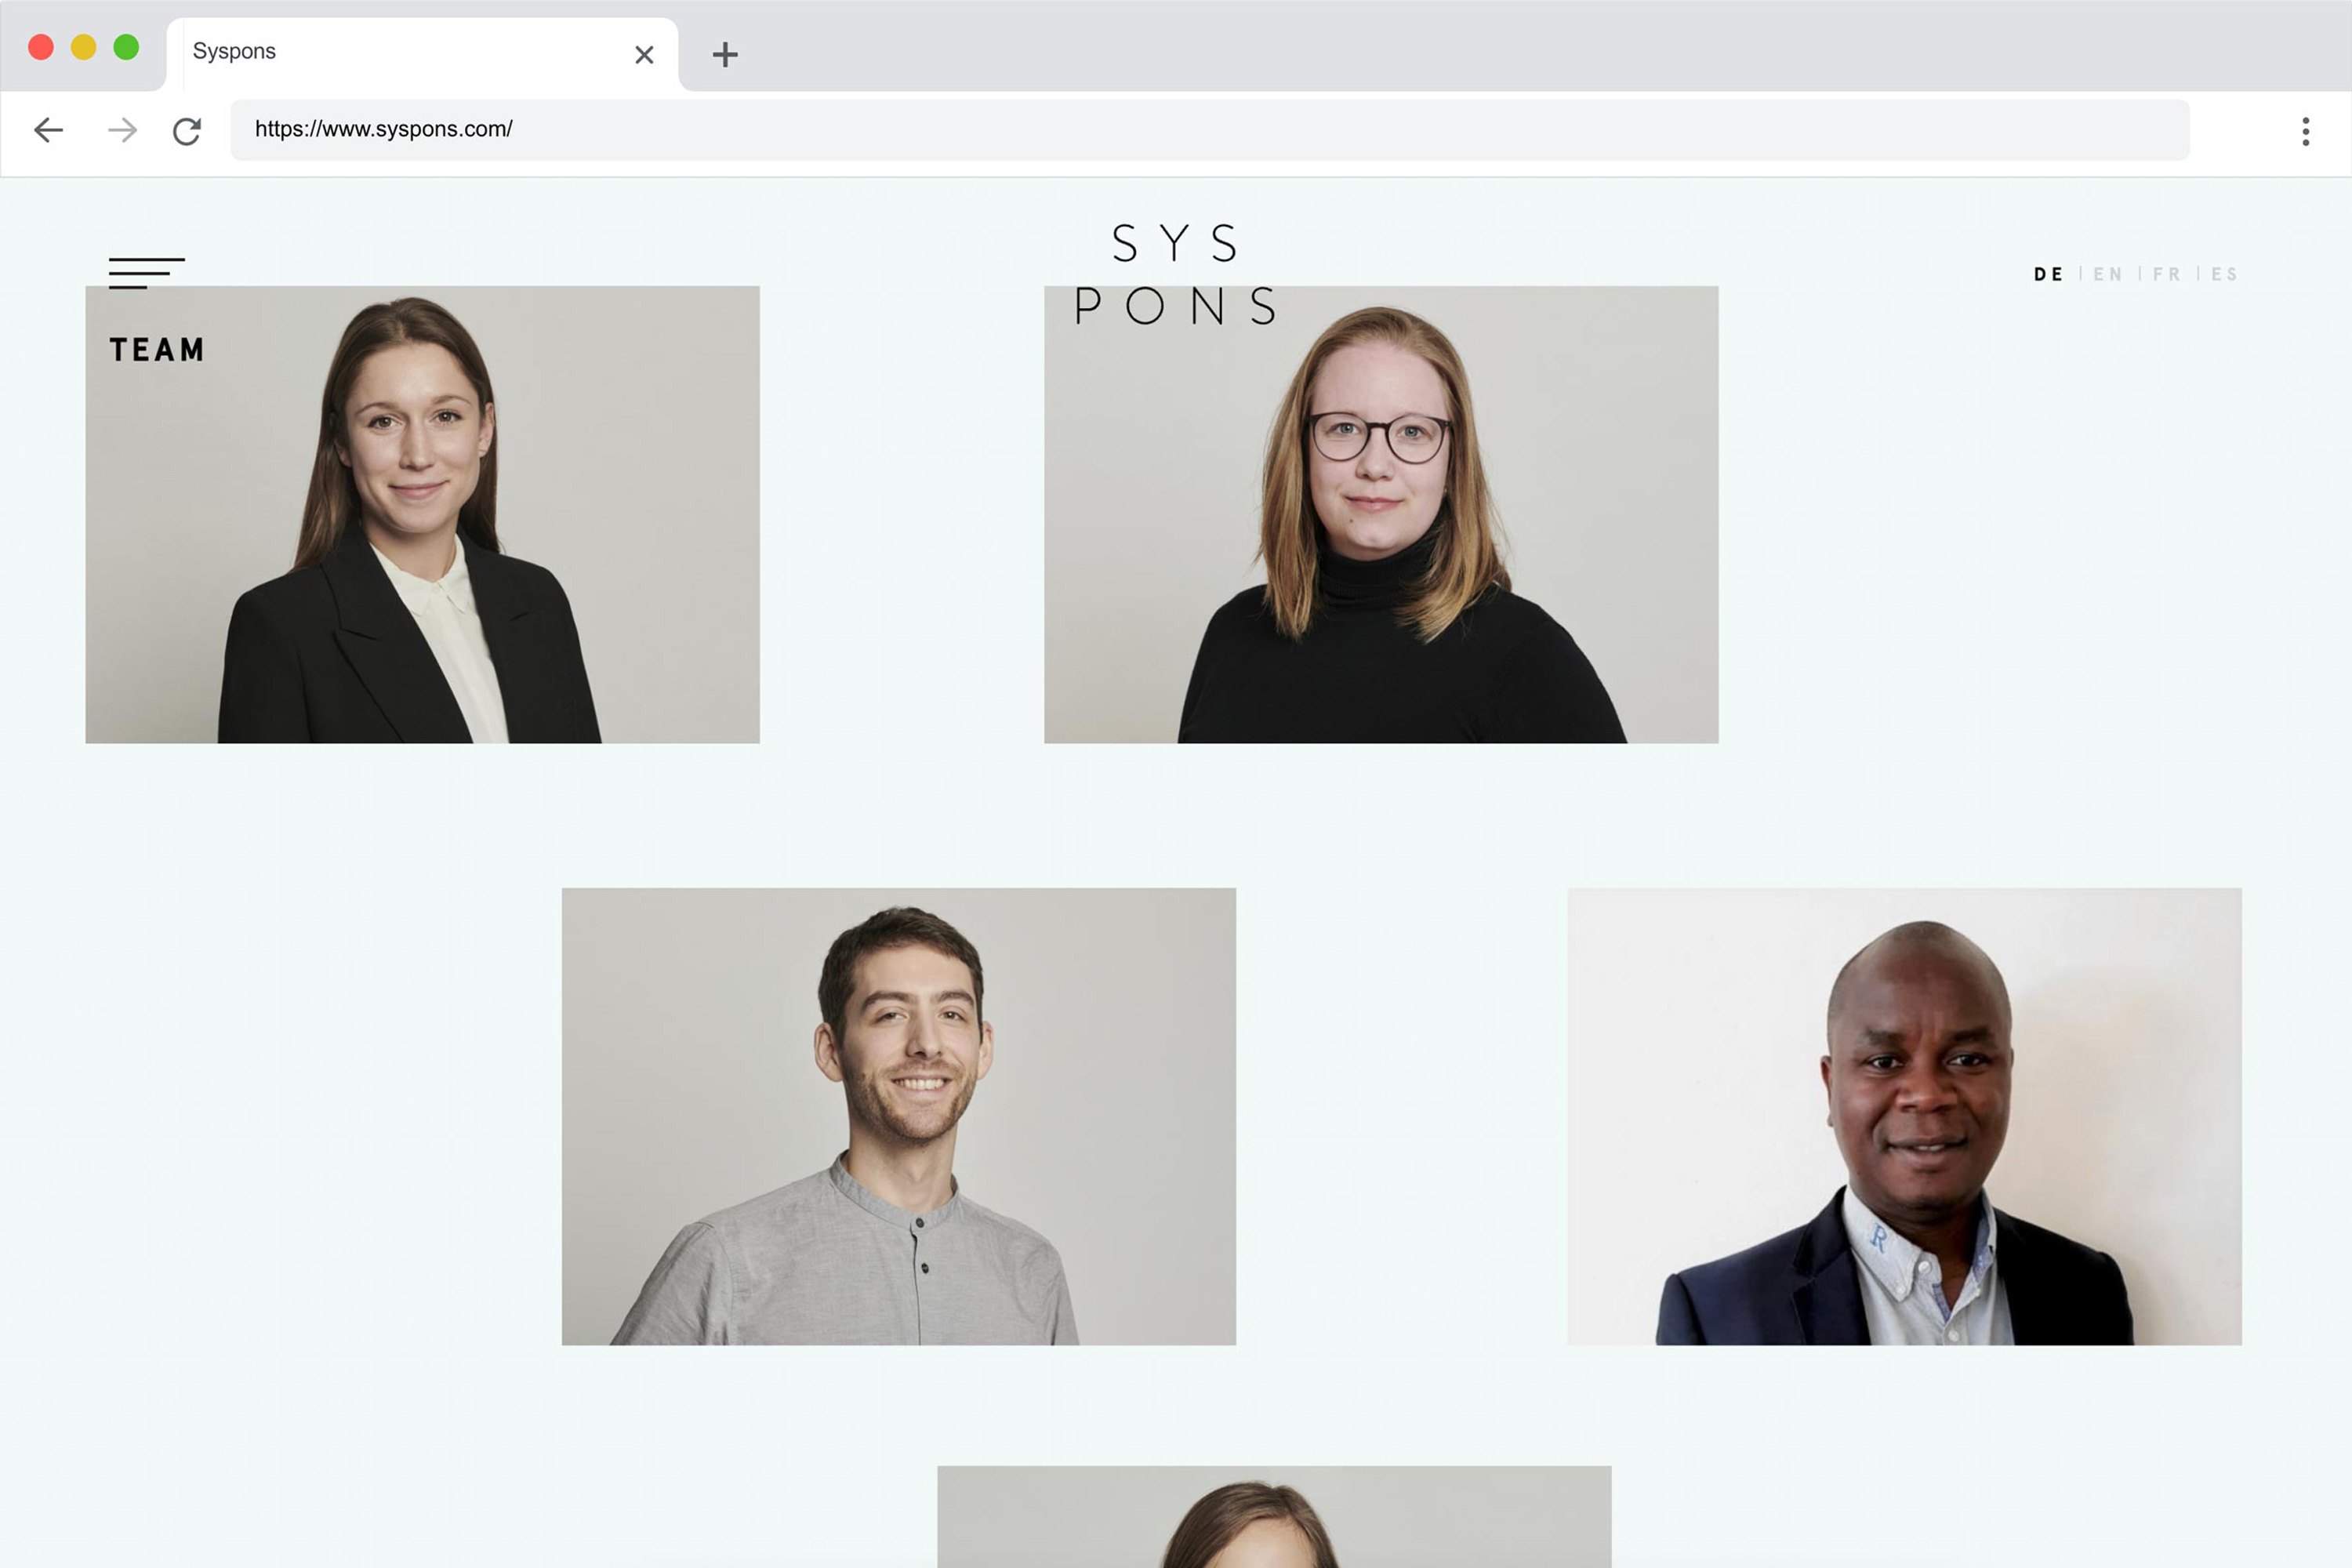This screenshot has height=1568, width=2352.
Task: Focus the URL address bar
Action: pyautogui.click(x=1209, y=130)
